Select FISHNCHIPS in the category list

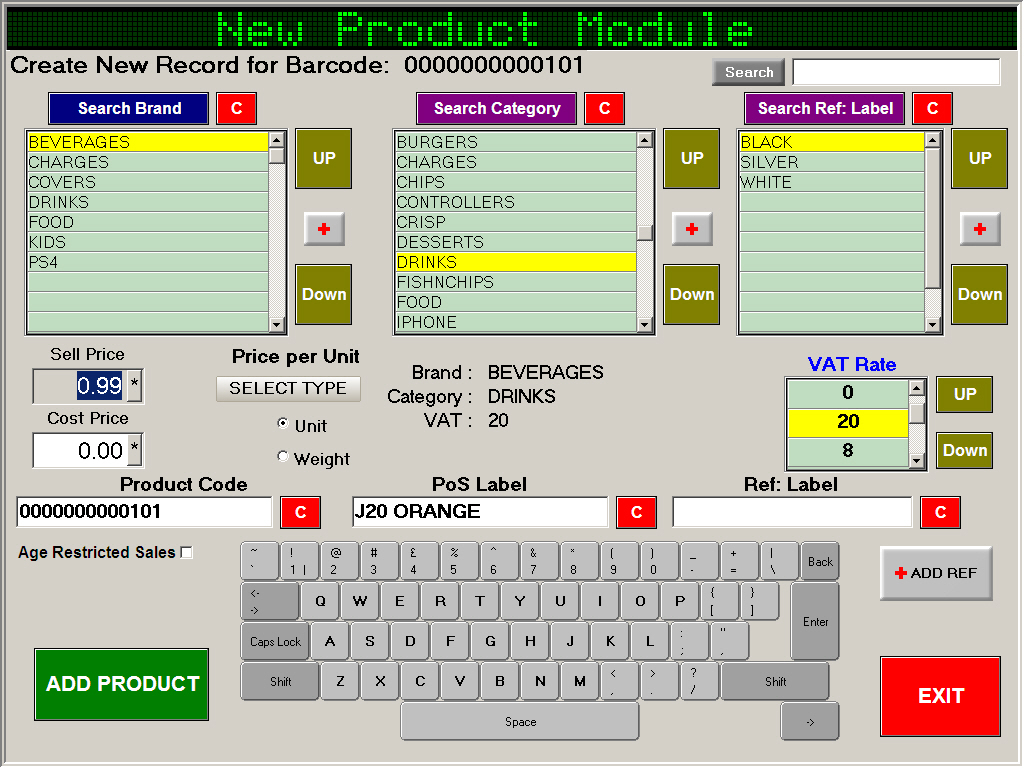coord(515,282)
